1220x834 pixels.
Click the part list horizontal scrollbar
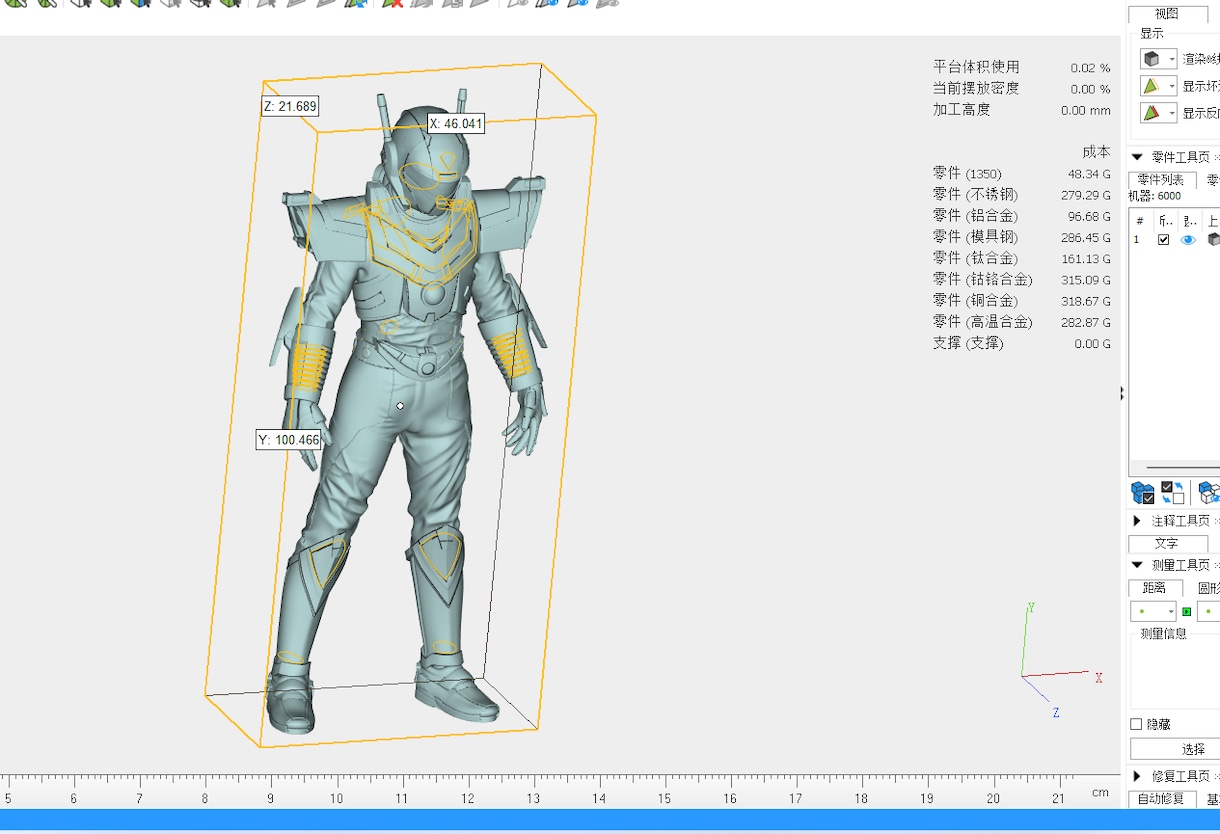1183,467
